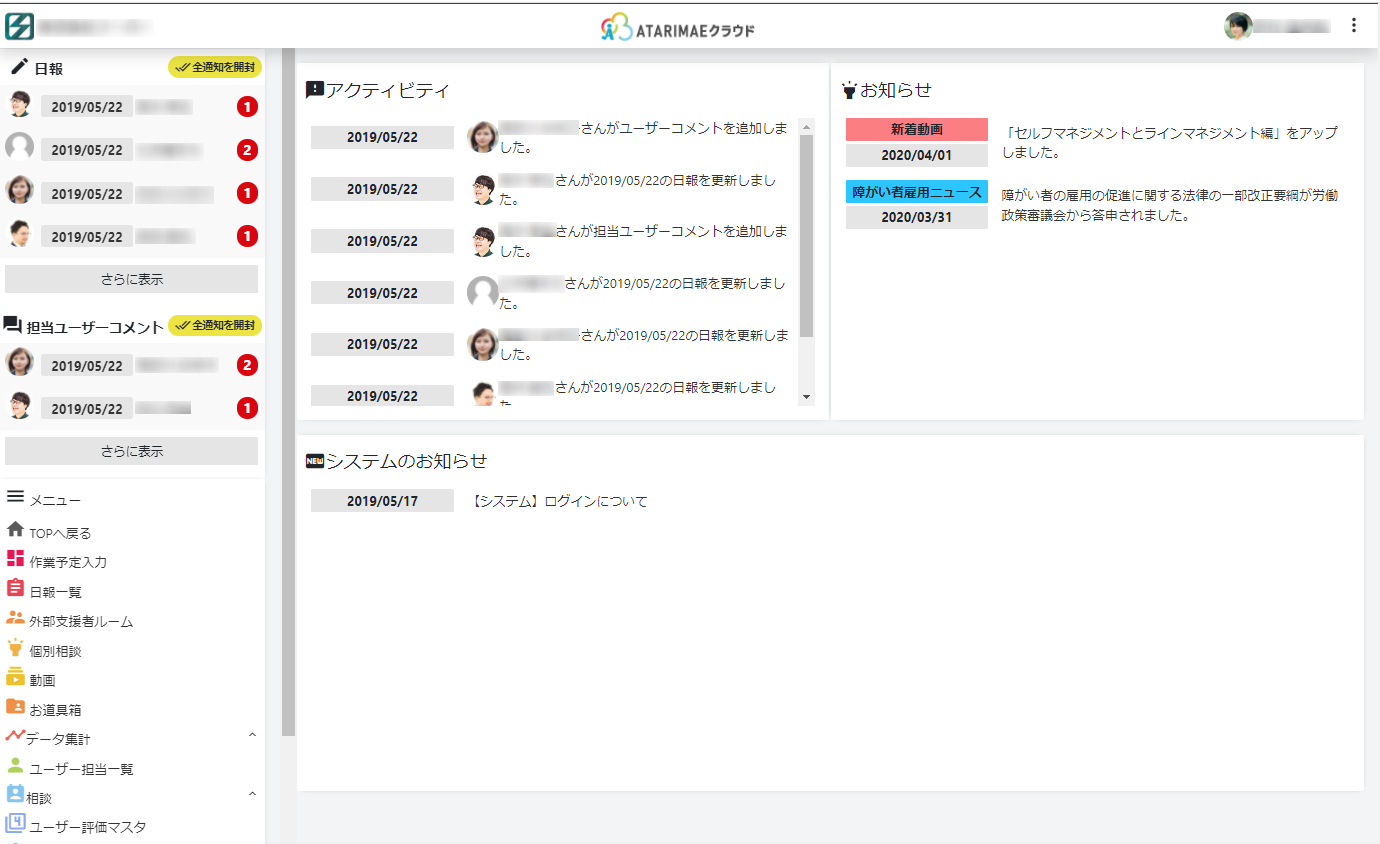This screenshot has width=1380, height=844.
Task: Open 外部支援者ルーム people icon
Action: pos(15,618)
